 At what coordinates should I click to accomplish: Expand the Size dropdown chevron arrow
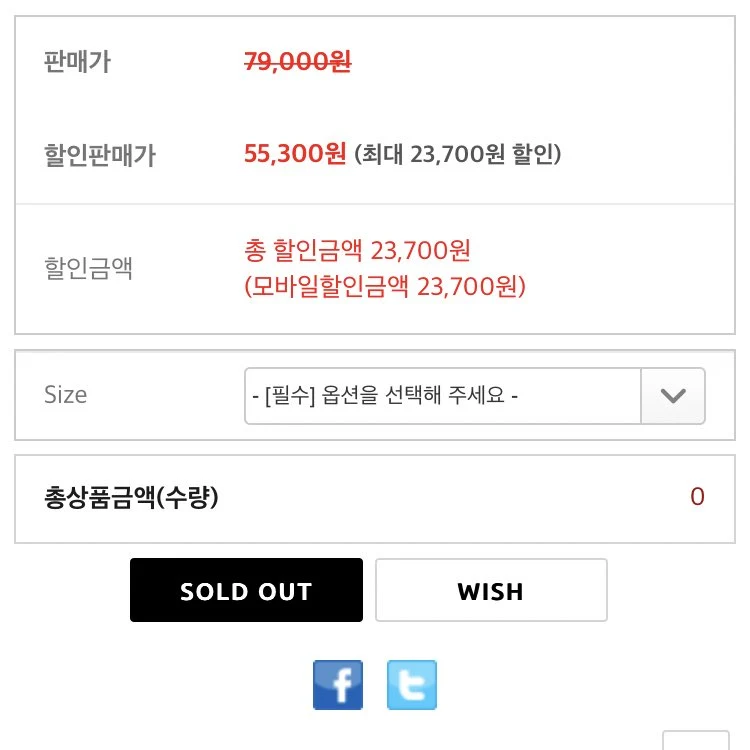point(673,396)
